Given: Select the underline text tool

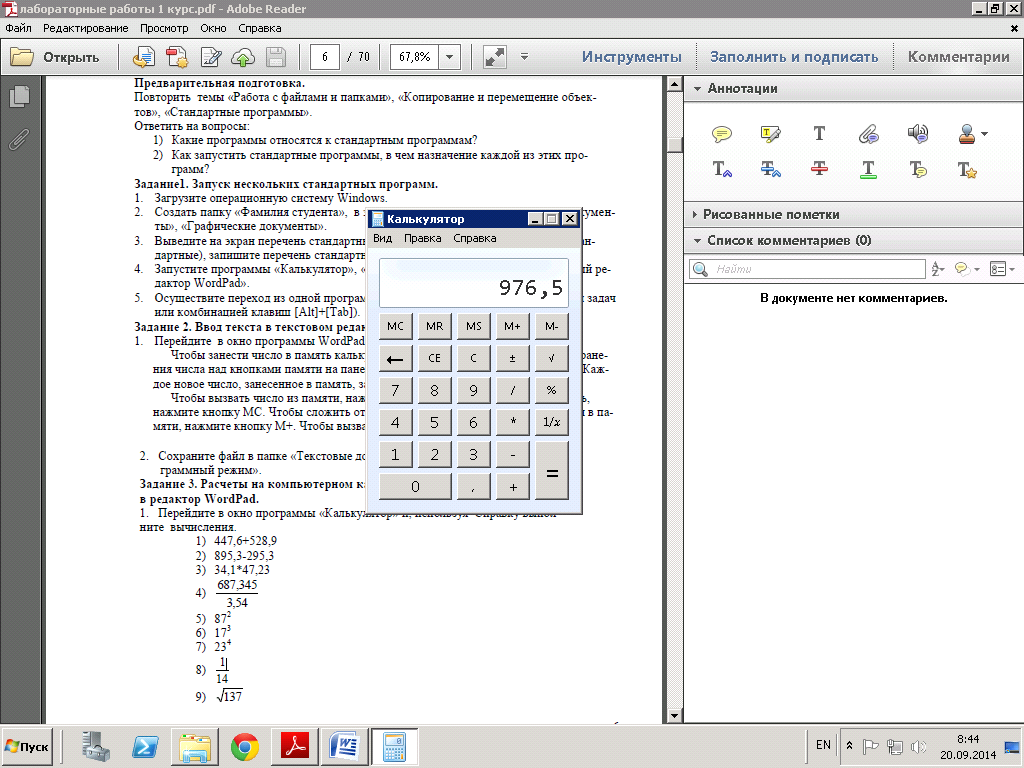Looking at the screenshot, I should (868, 170).
